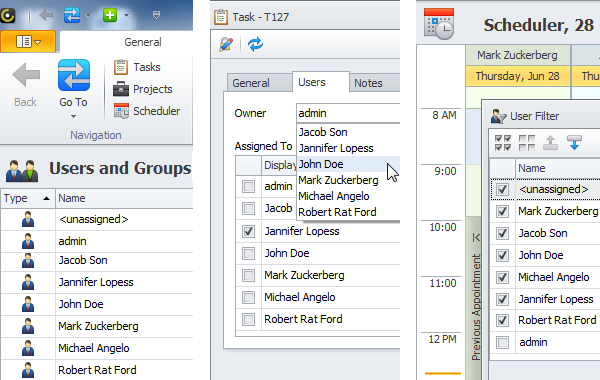Click the User Filter panel icon

coord(499,116)
